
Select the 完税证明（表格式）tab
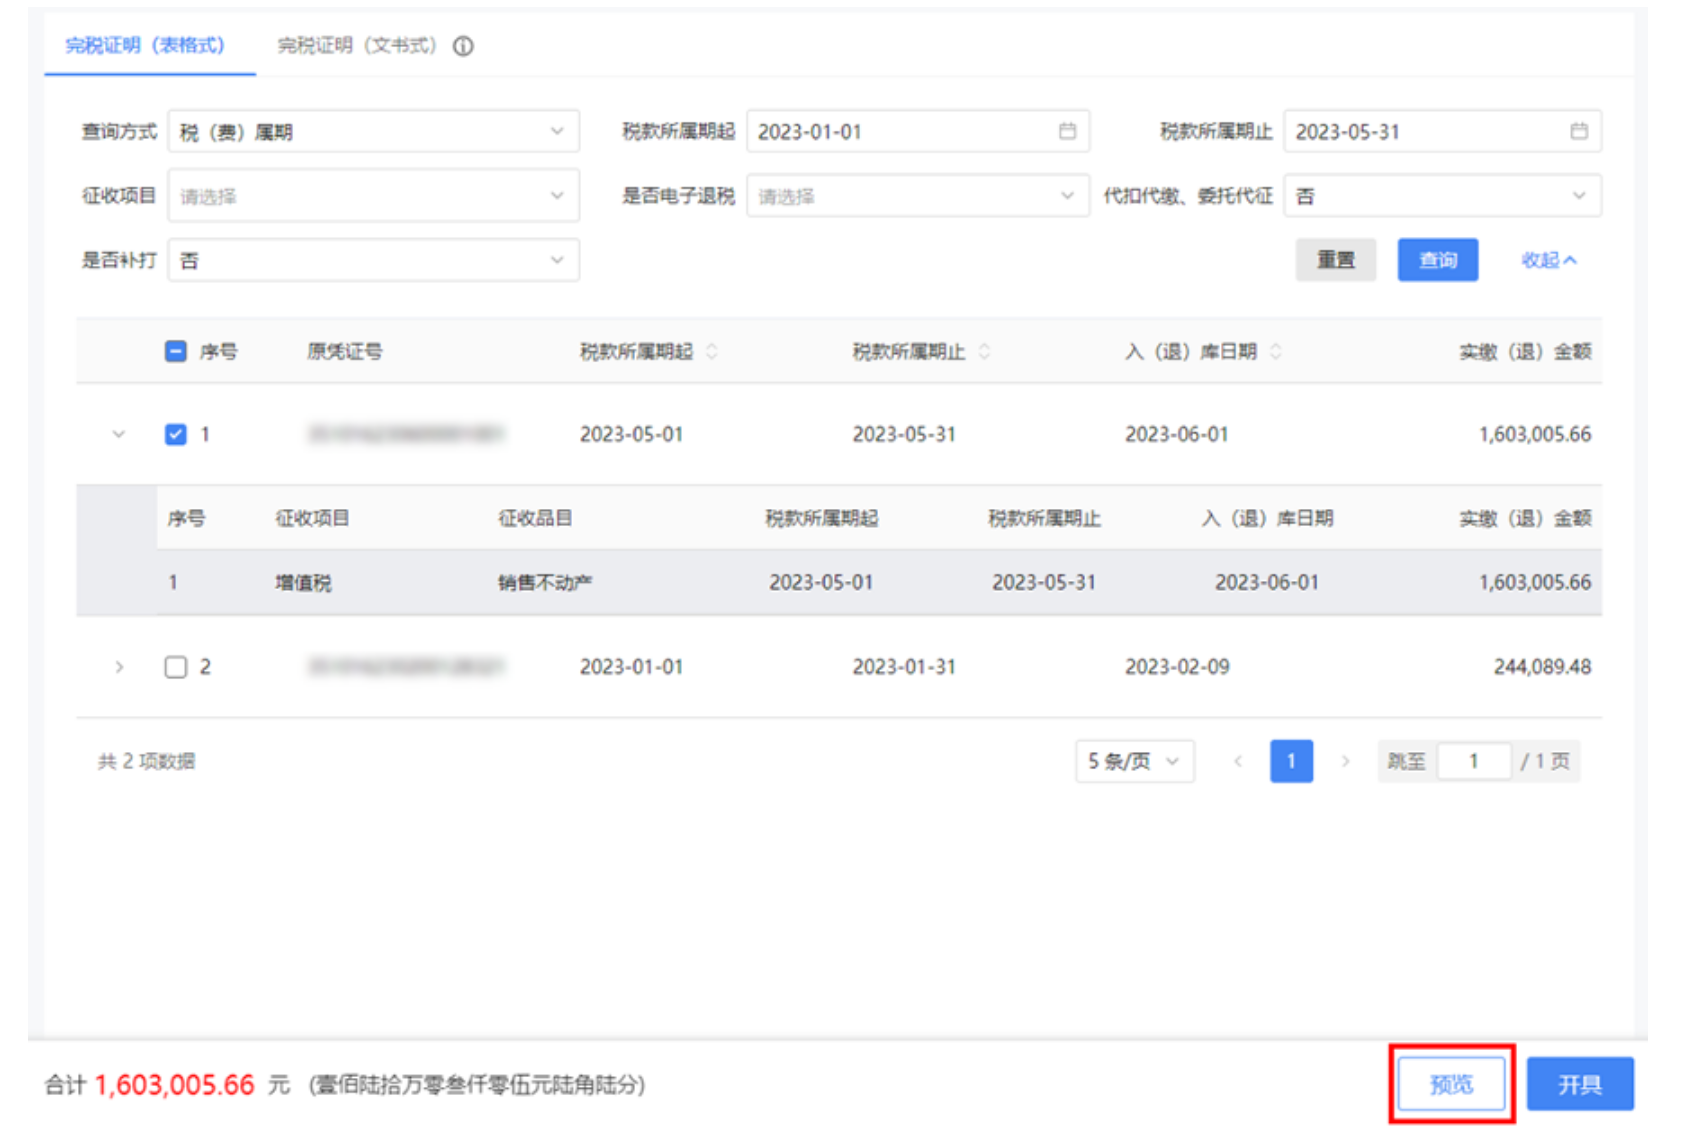pyautogui.click(x=147, y=46)
